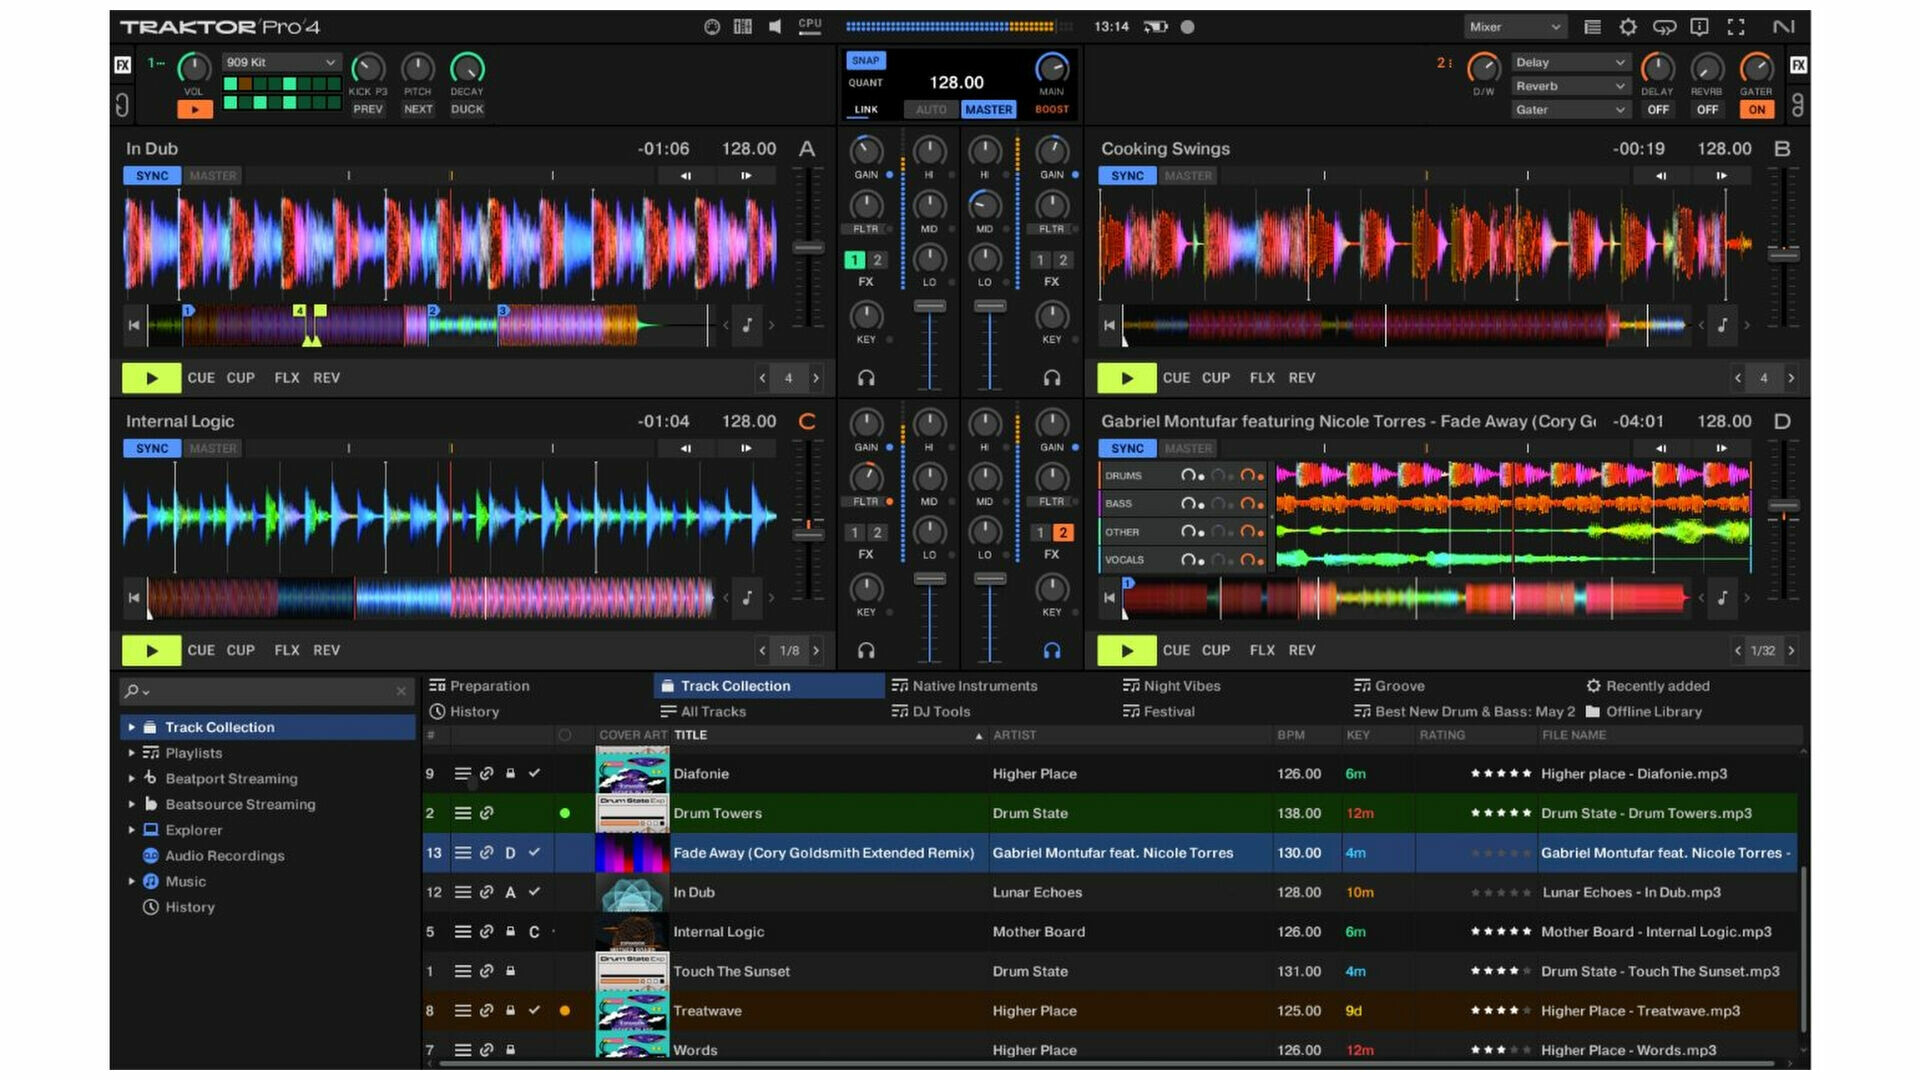Click Deck B tempo bend left arrow
Viewport: 1920px width, 1080px height.
1661,176
